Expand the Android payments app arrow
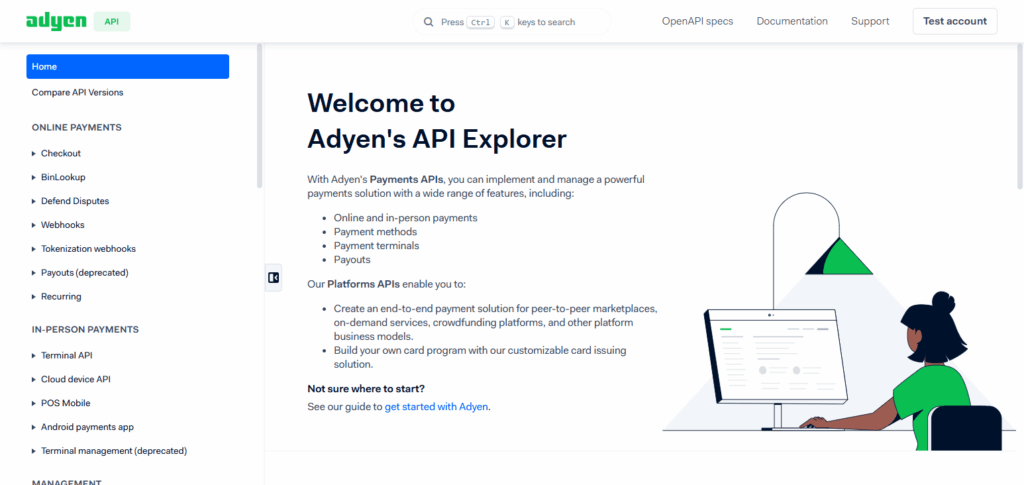The image size is (1024, 485). 34,427
